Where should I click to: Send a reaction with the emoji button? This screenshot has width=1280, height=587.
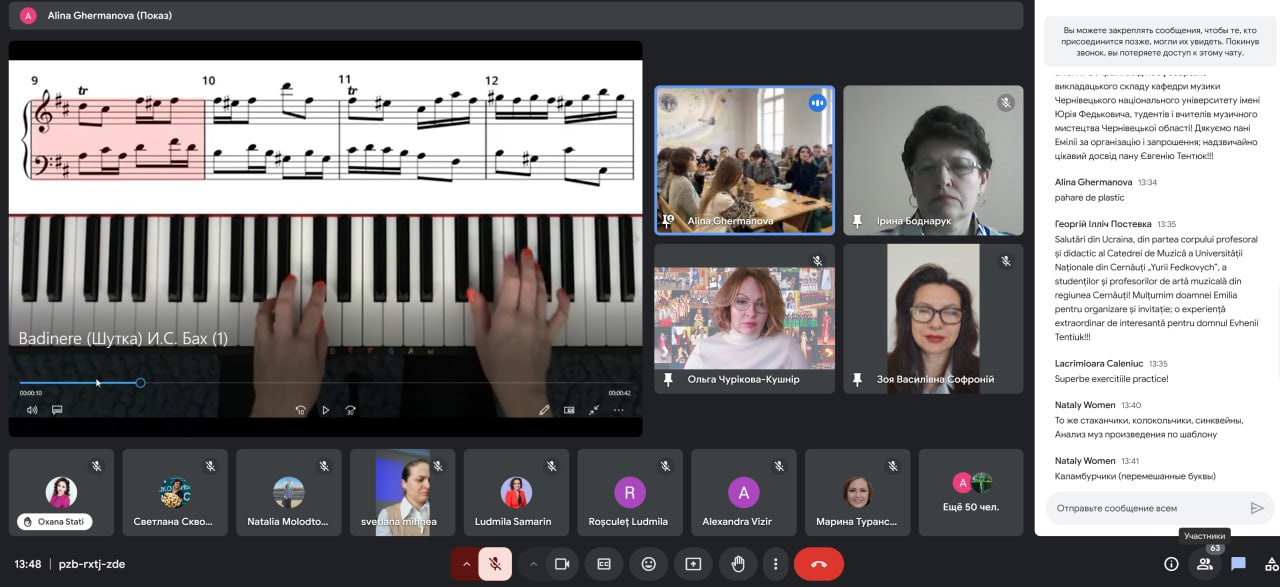(649, 564)
